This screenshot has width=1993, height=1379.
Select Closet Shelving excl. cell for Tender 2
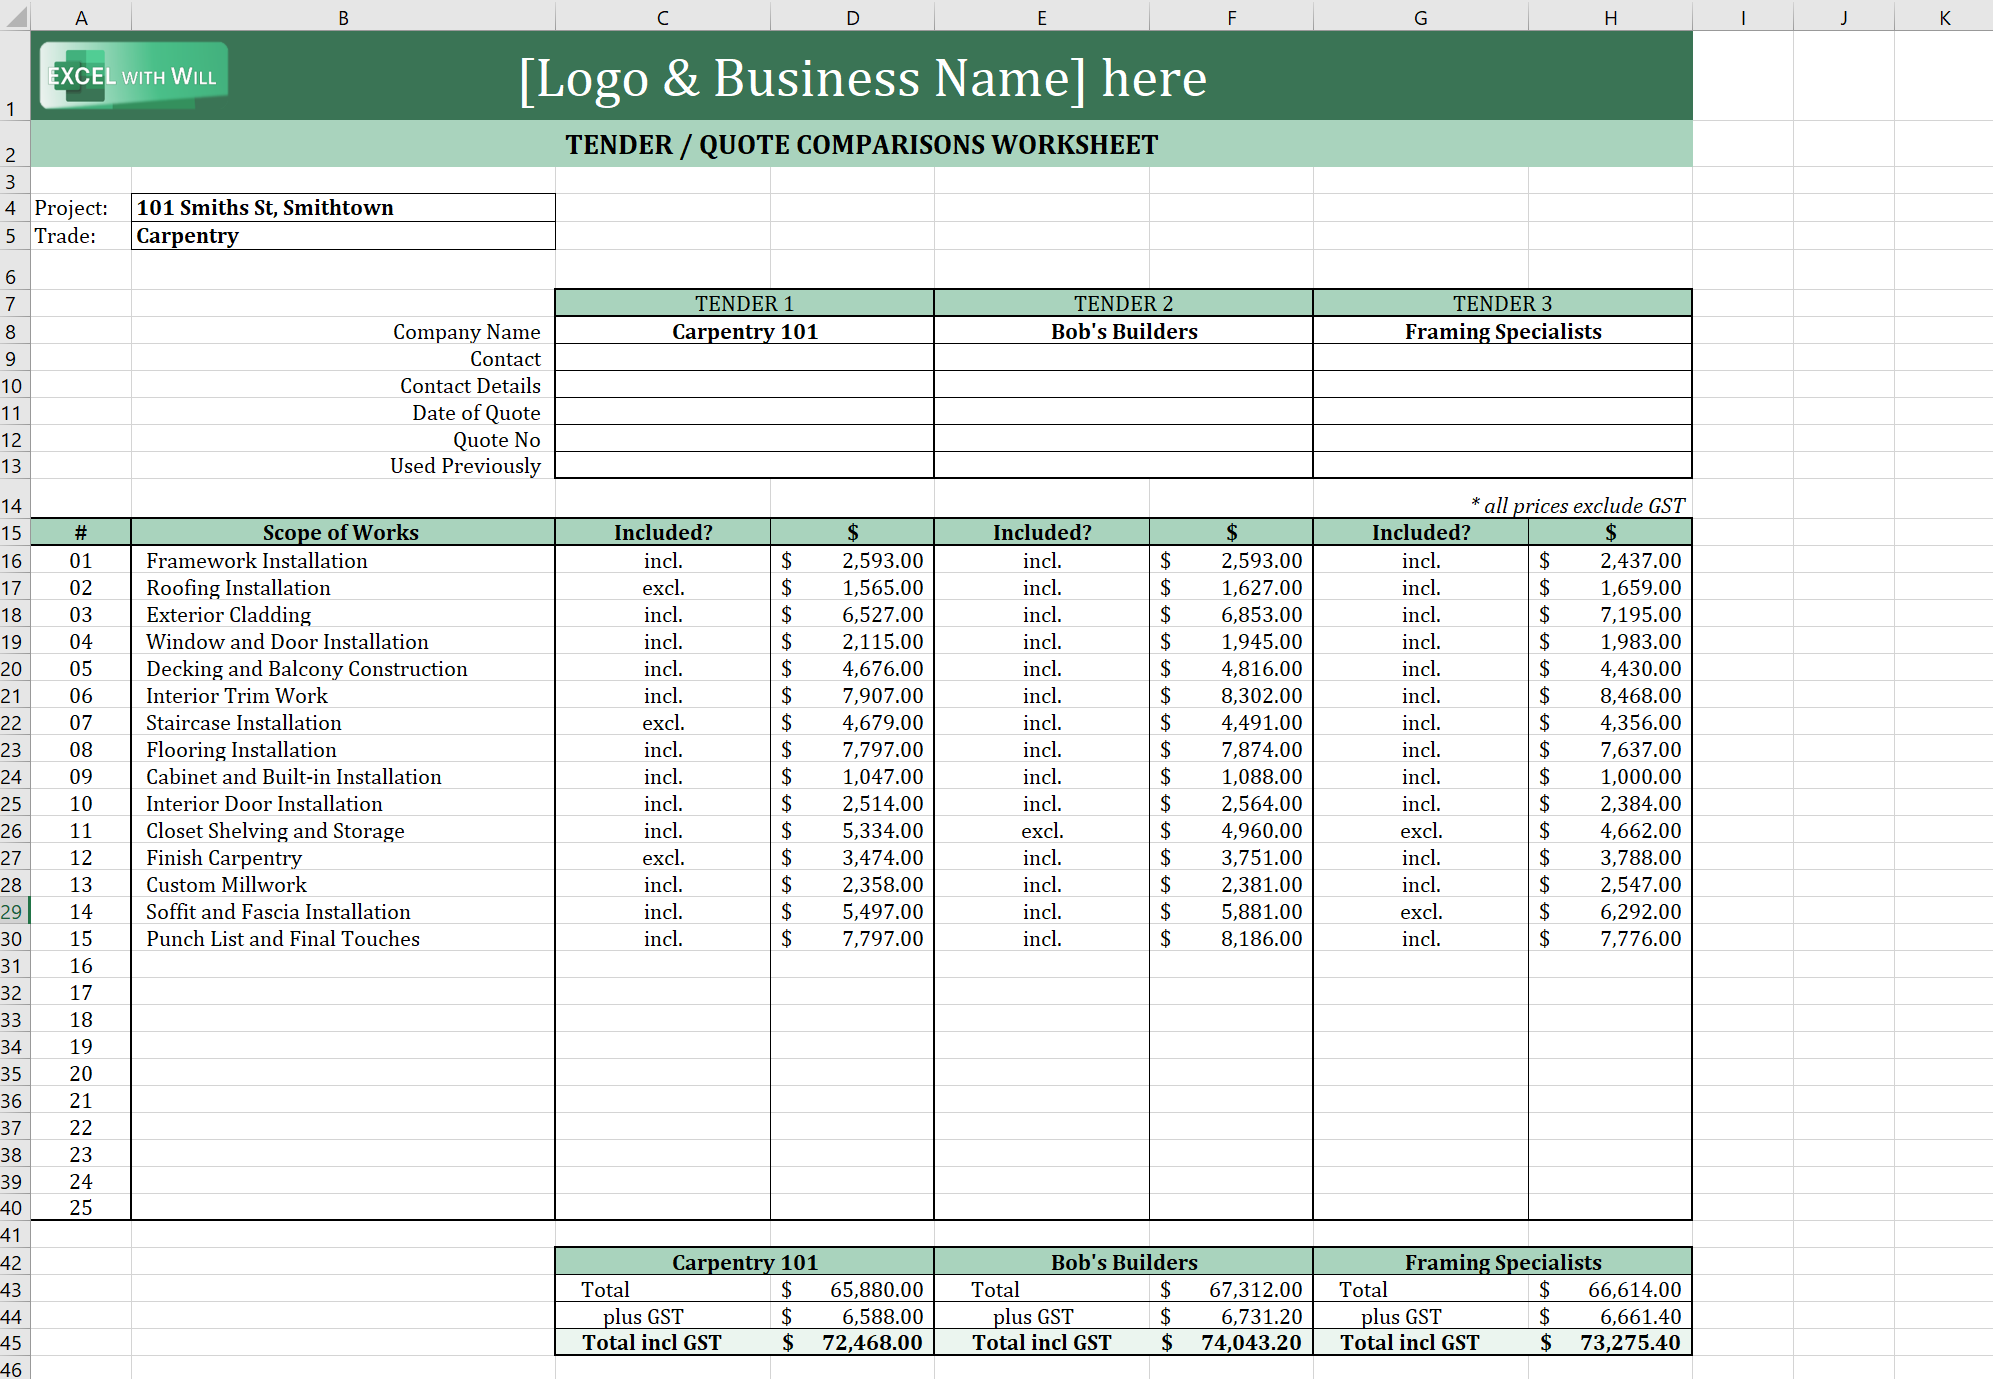pos(1042,831)
